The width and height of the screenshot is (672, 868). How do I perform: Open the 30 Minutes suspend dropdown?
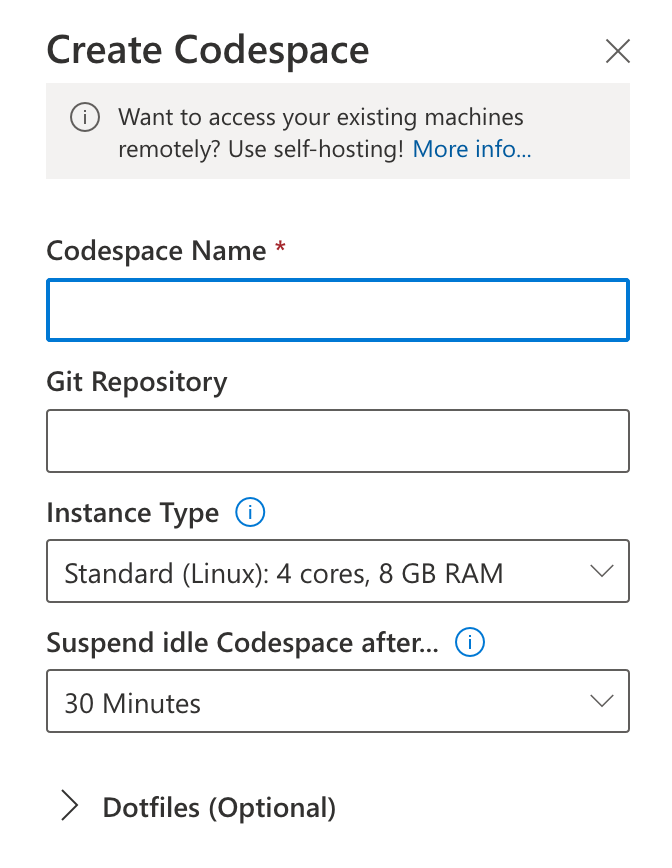tap(338, 701)
